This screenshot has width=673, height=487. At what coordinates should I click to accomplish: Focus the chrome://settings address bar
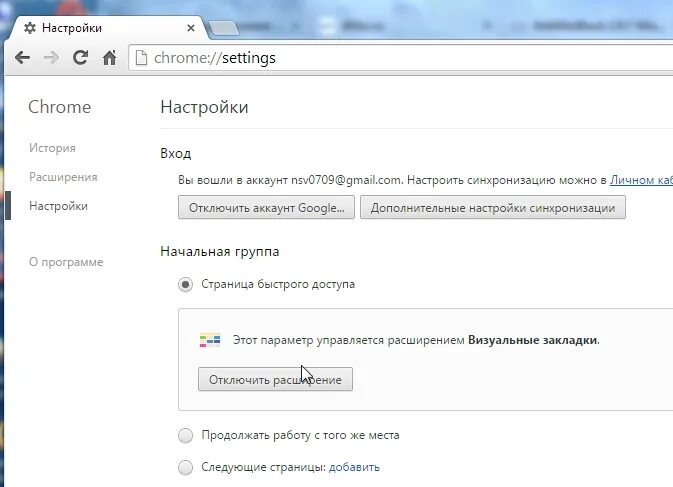tap(401, 58)
